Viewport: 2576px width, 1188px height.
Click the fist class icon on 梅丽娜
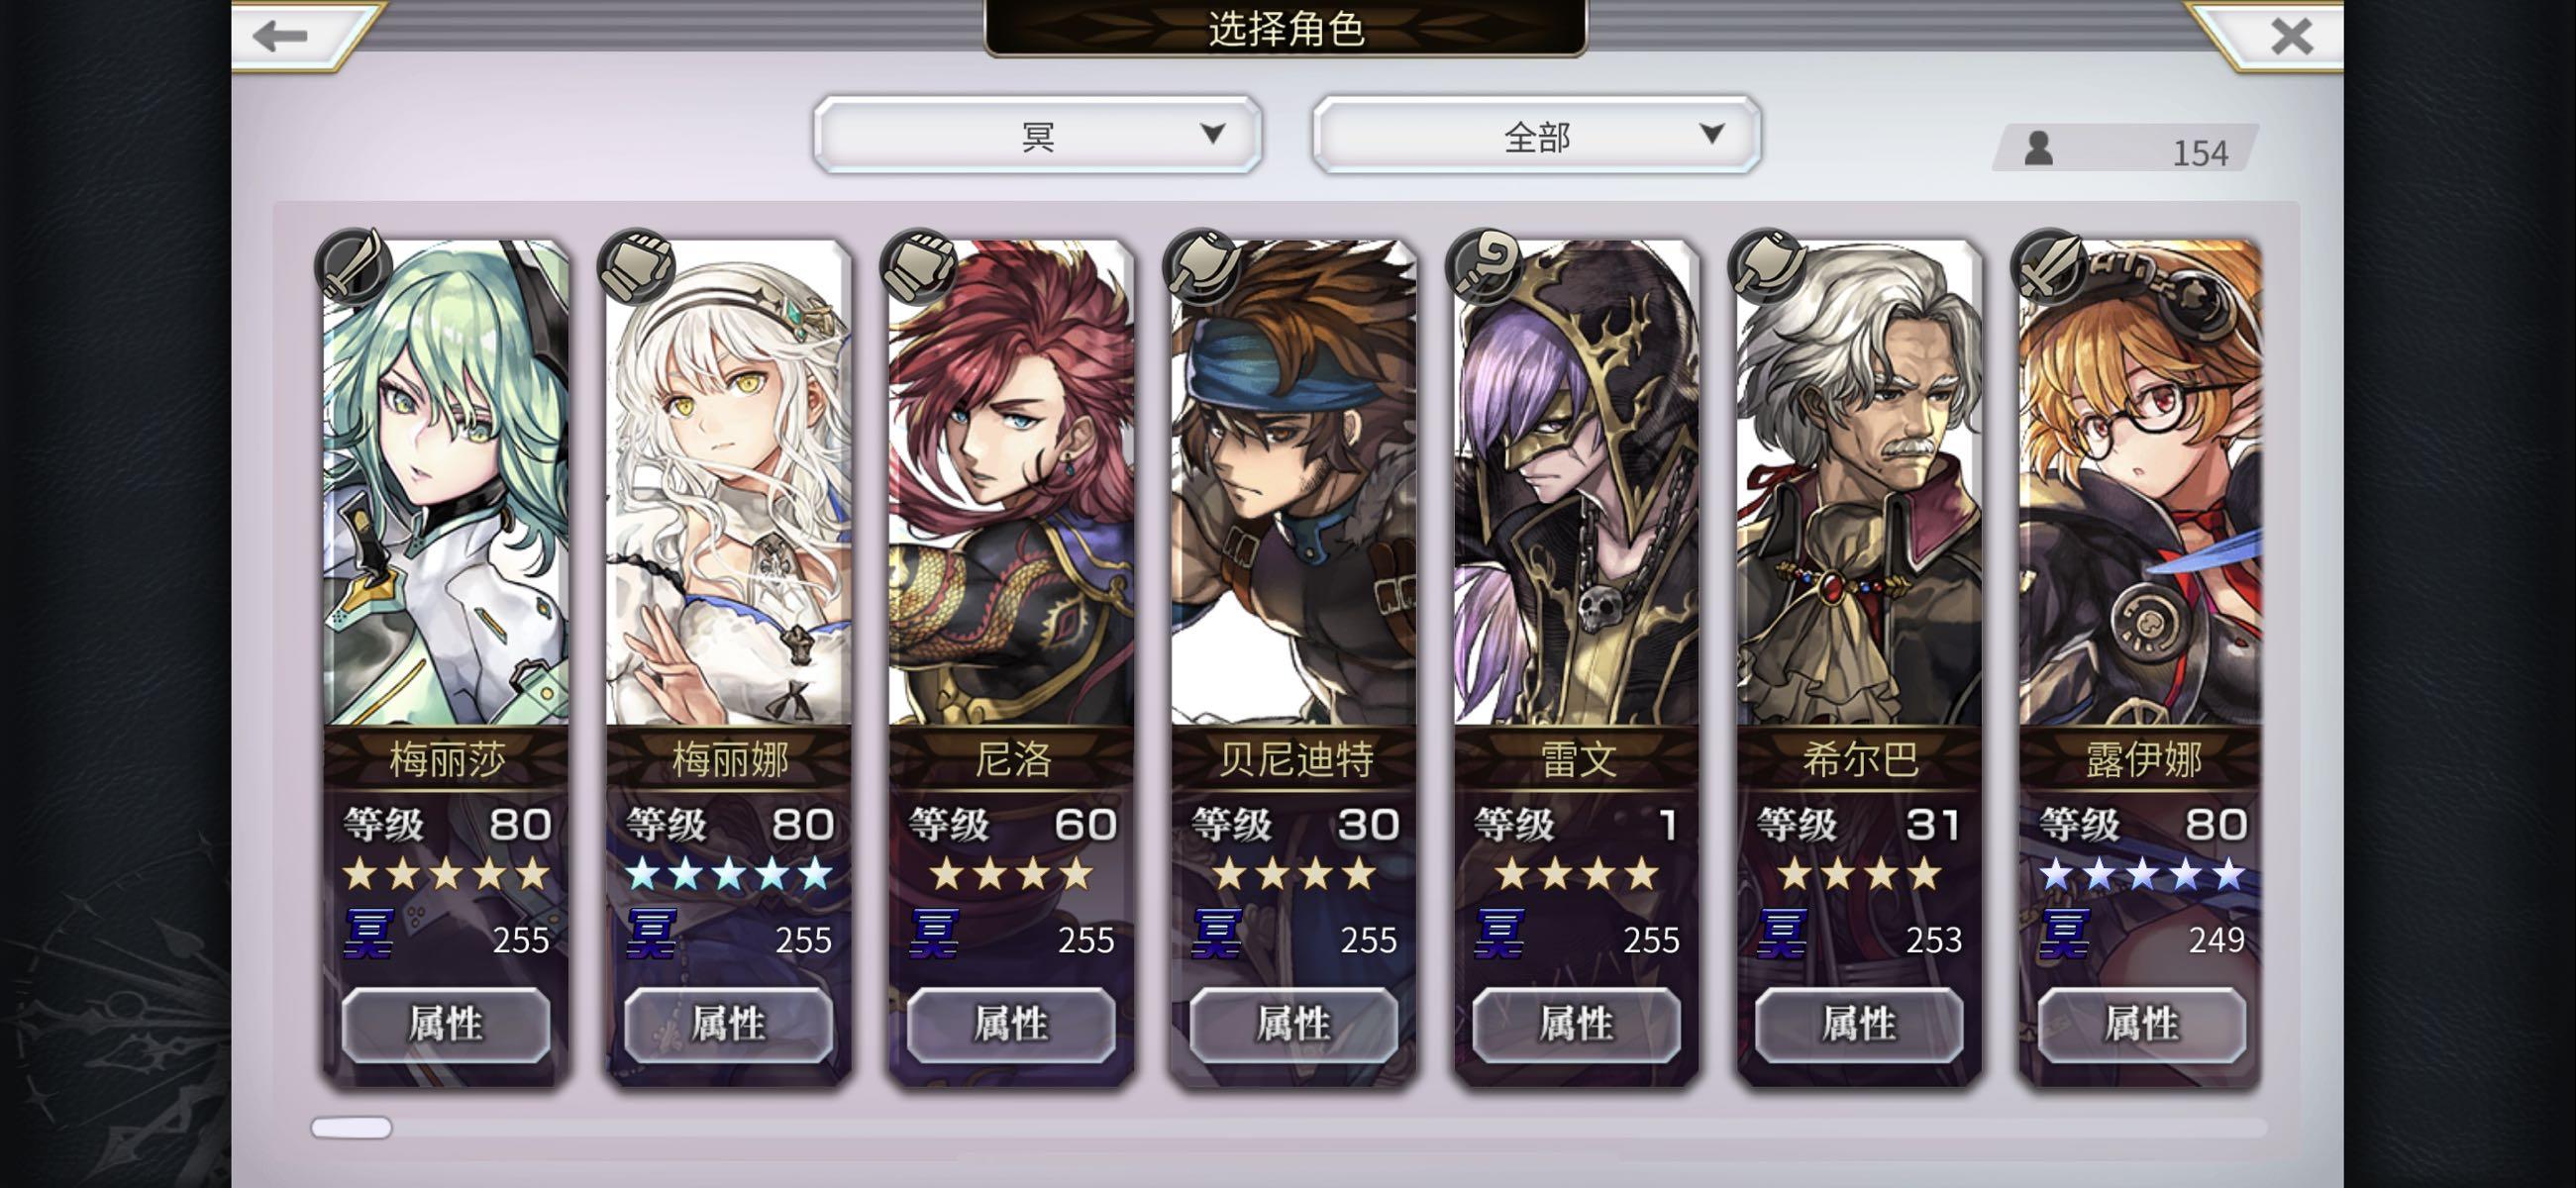coord(636,266)
